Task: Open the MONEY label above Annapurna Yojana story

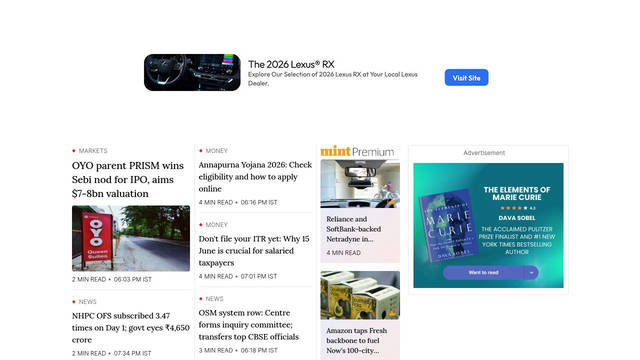Action: (216, 151)
